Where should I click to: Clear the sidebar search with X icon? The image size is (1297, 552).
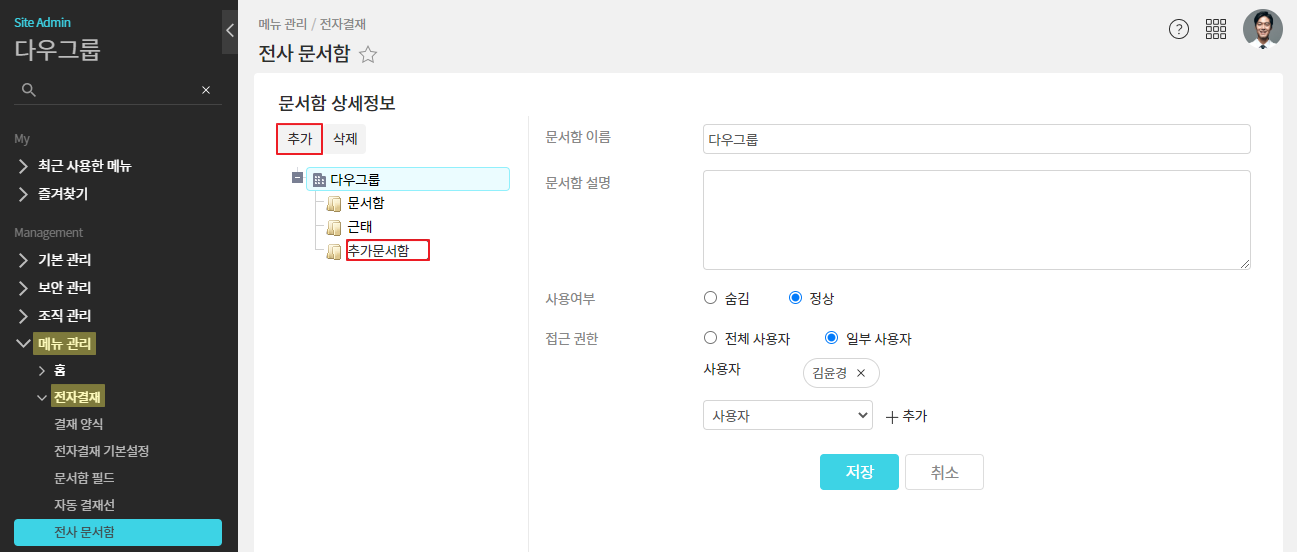click(206, 90)
